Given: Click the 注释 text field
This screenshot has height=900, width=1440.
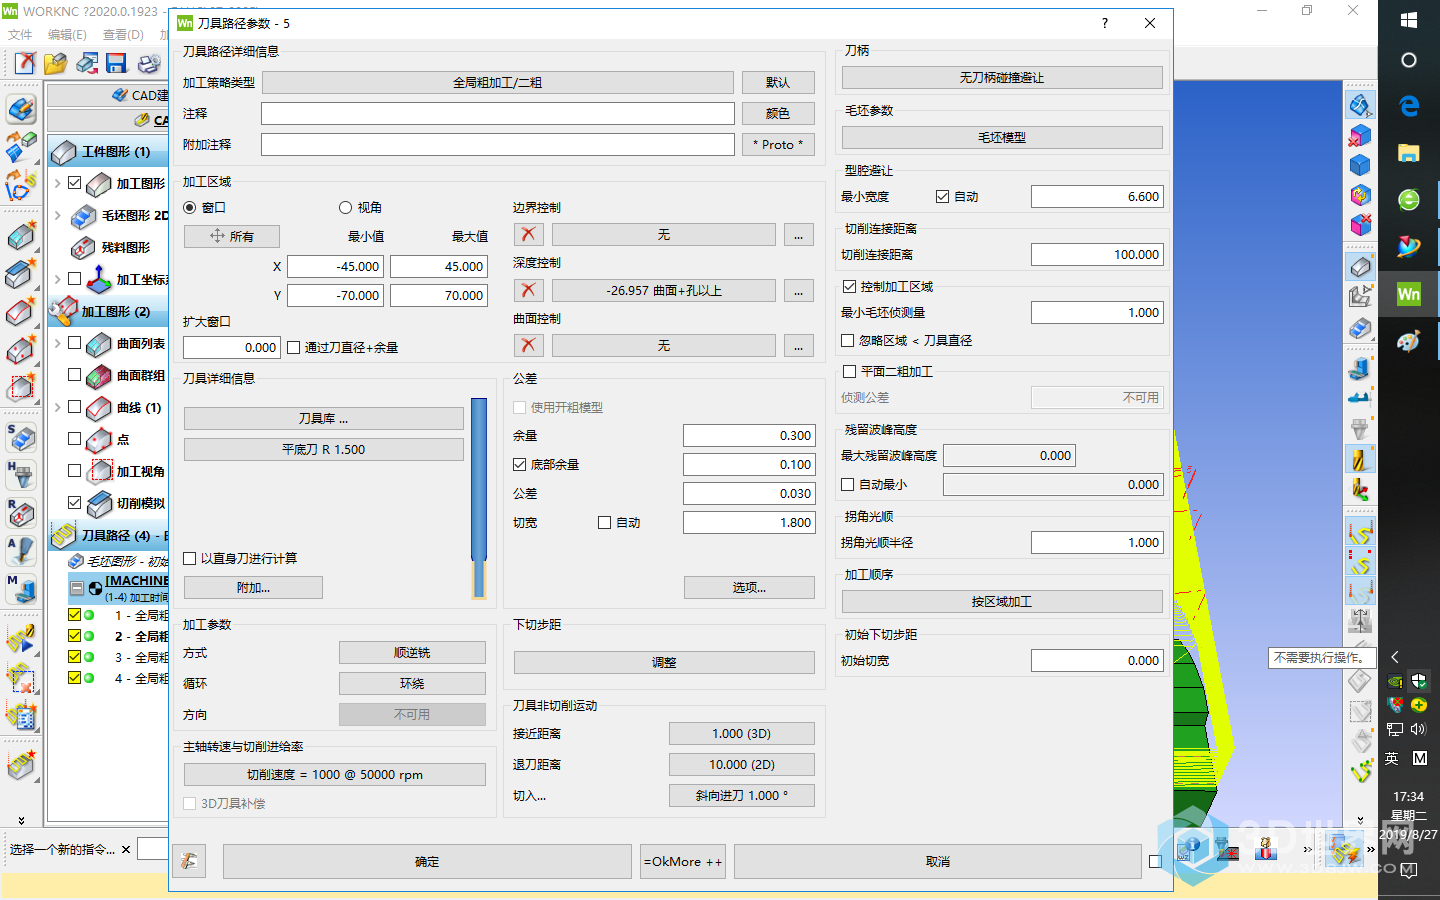Looking at the screenshot, I should pyautogui.click(x=498, y=113).
